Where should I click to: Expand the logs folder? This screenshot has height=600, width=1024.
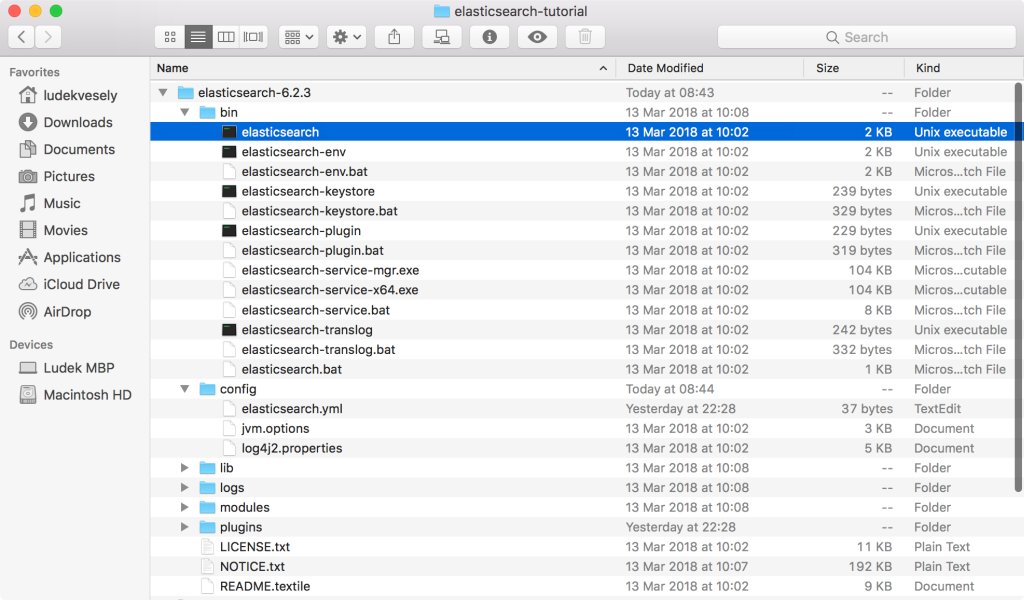pyautogui.click(x=185, y=488)
